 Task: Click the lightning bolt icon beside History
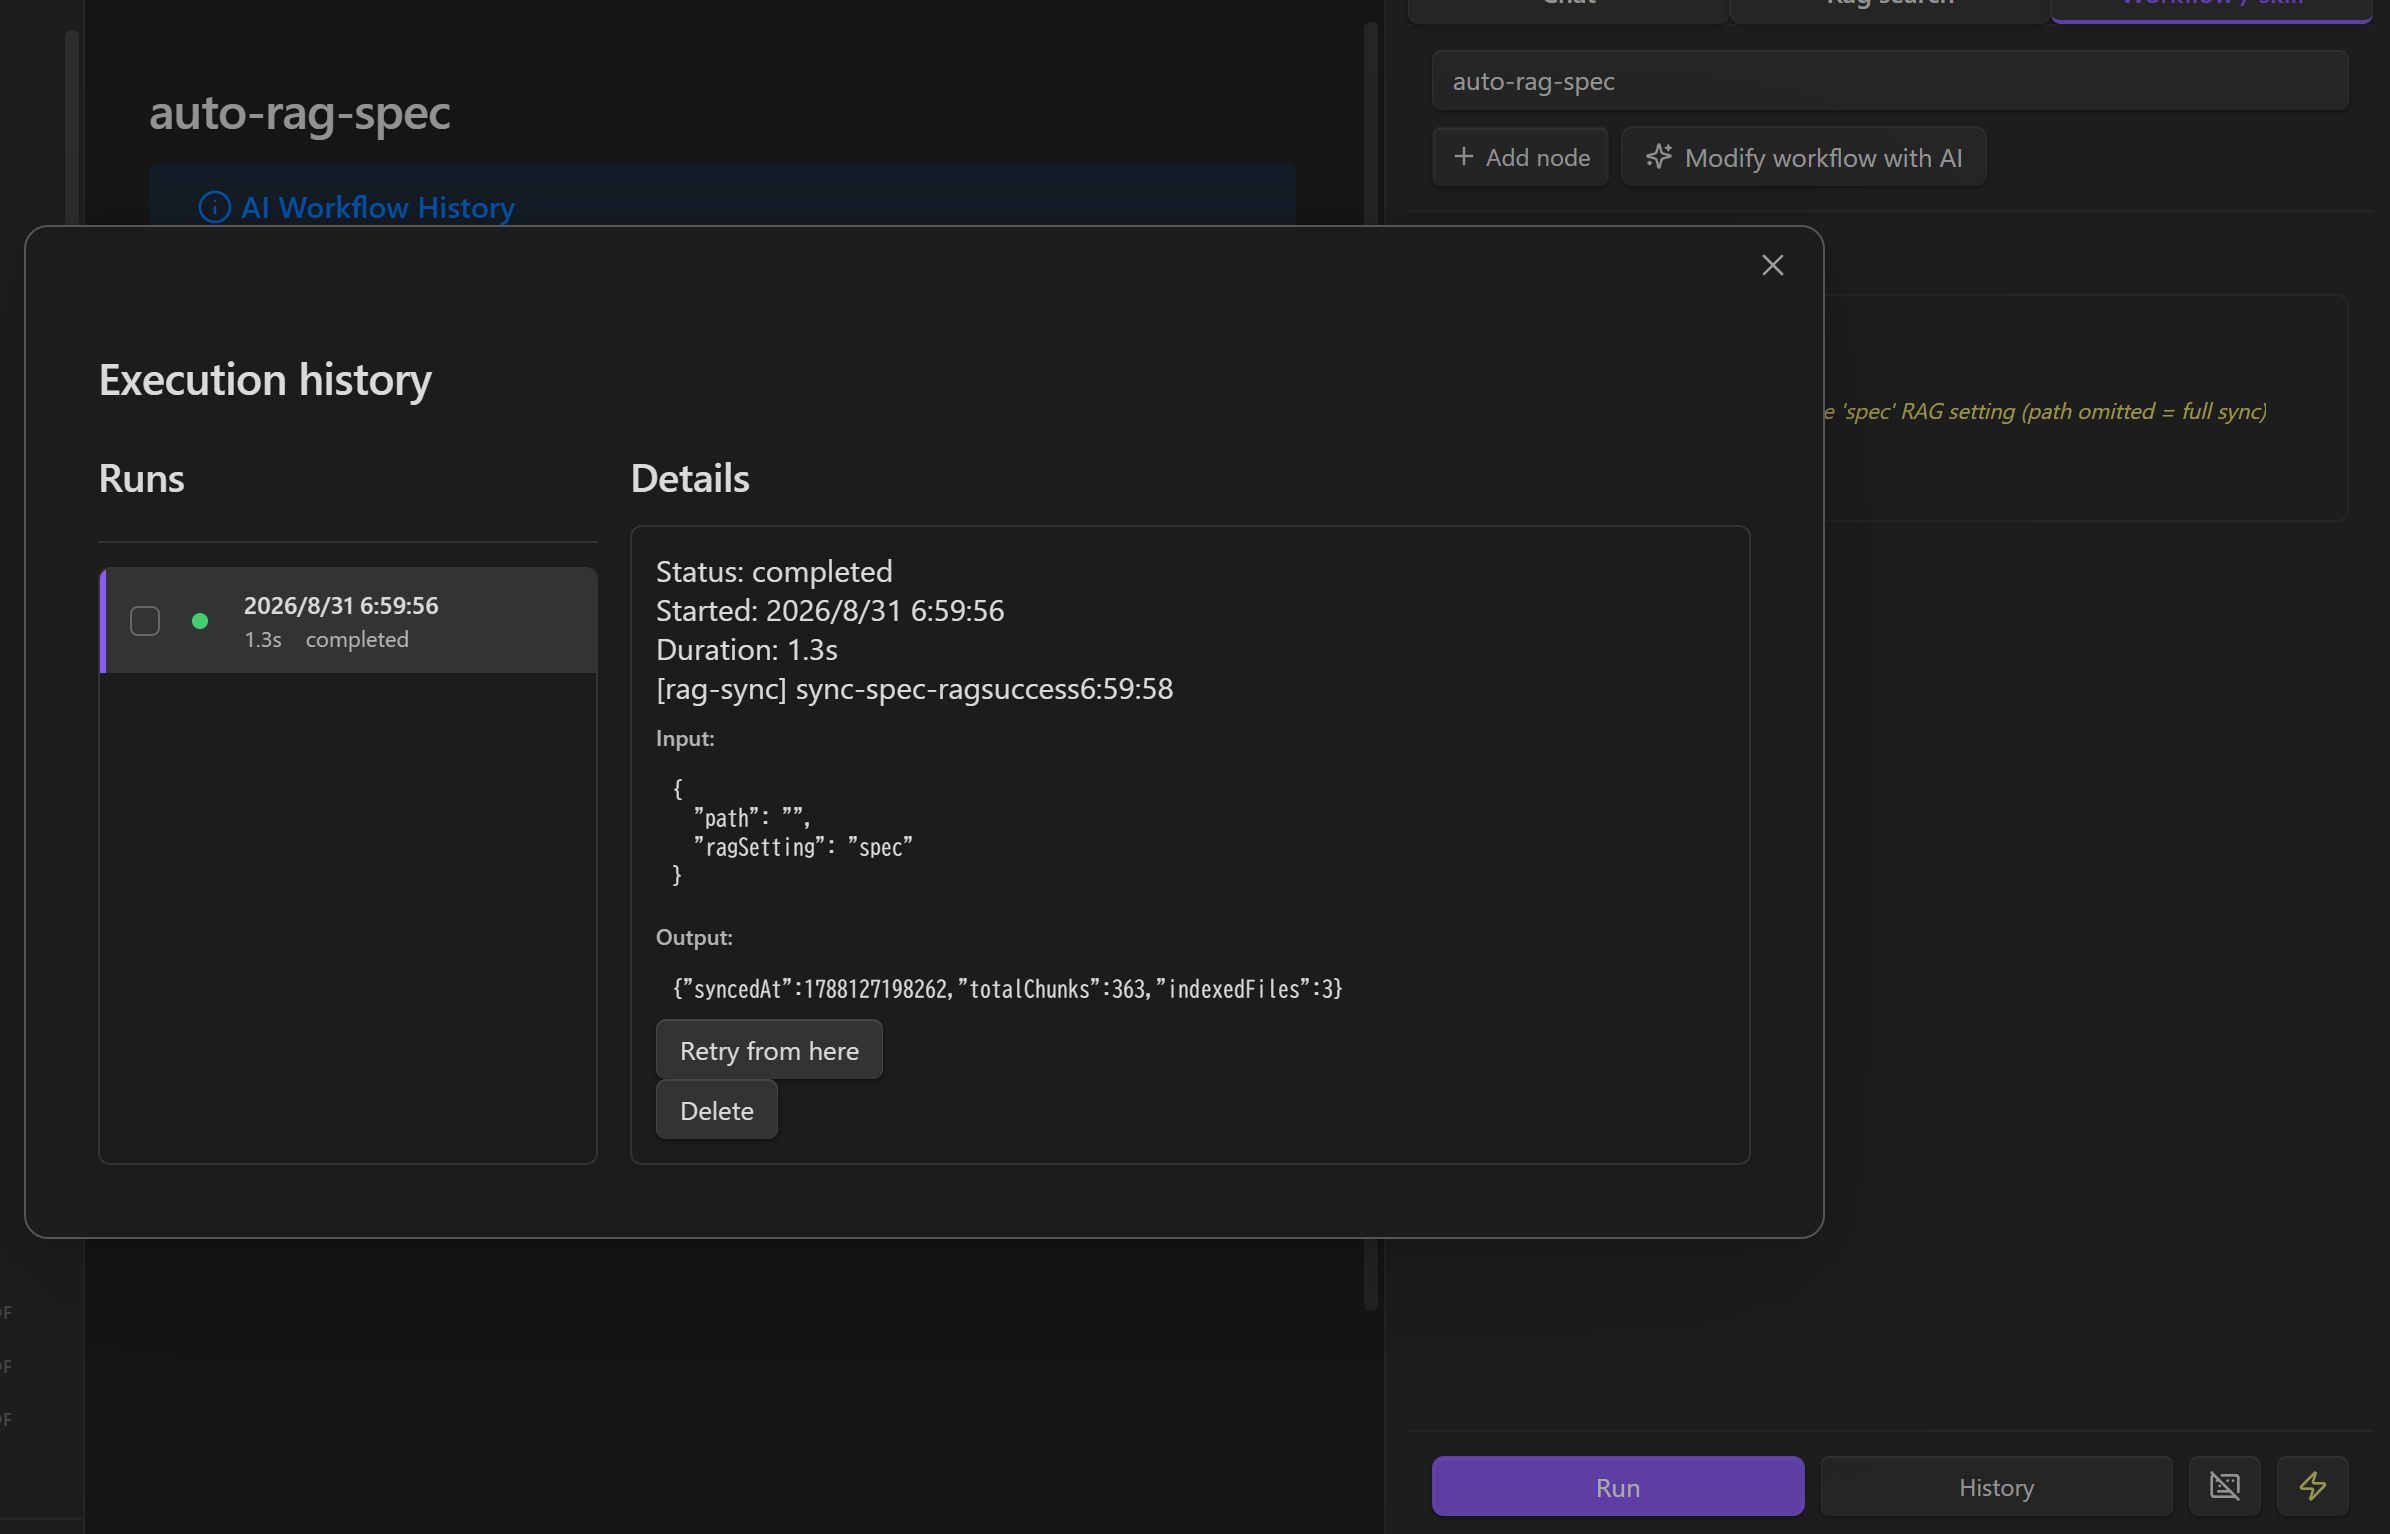2312,1486
